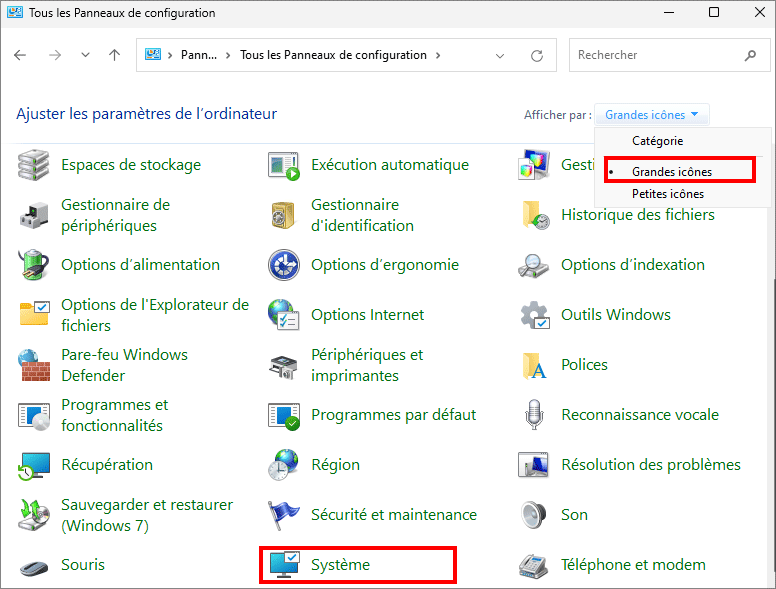Open 'Programmes par défaut' link
Viewport: 776px width, 589px height.
[x=393, y=415]
